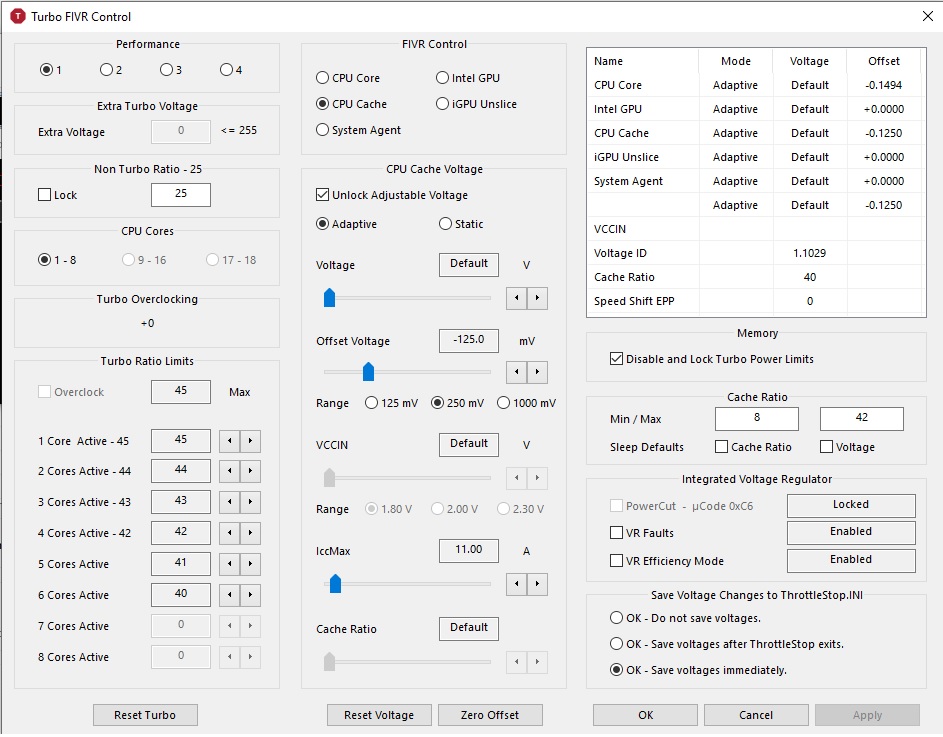Click the Voltage slider left arrow
The width and height of the screenshot is (943, 737).
(517, 298)
